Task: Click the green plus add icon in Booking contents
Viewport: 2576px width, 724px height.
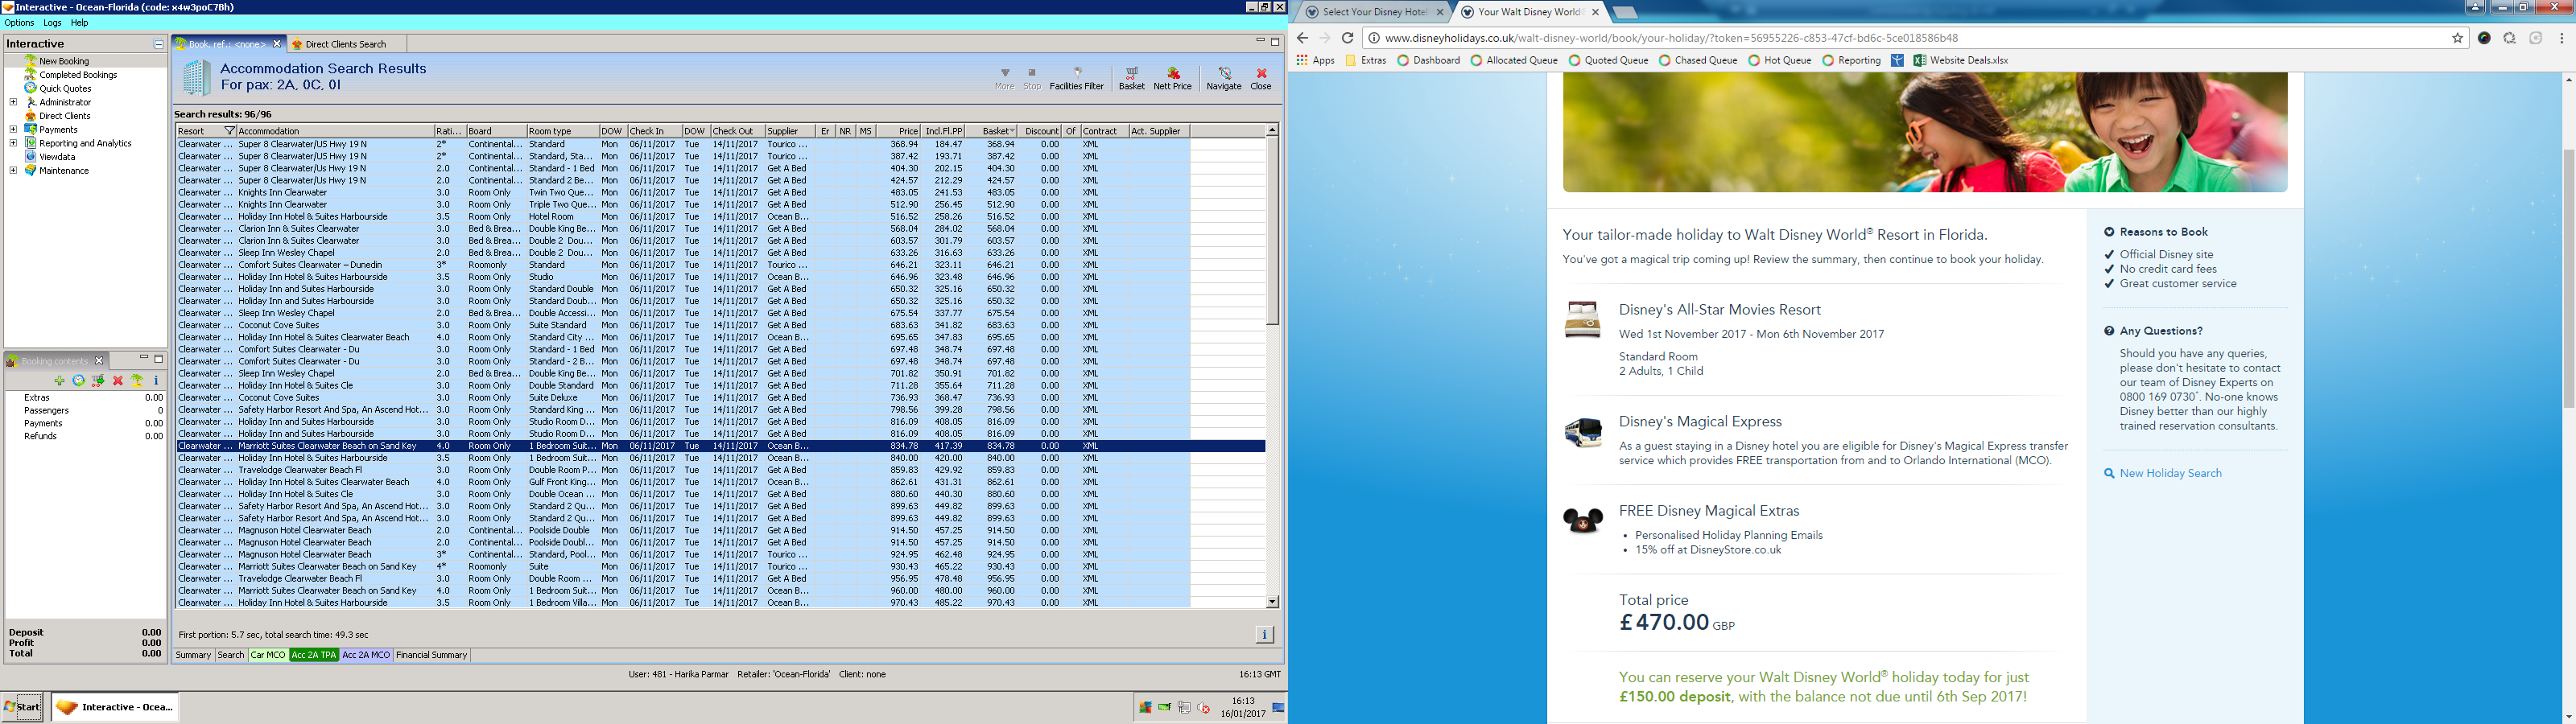Action: click(x=59, y=381)
